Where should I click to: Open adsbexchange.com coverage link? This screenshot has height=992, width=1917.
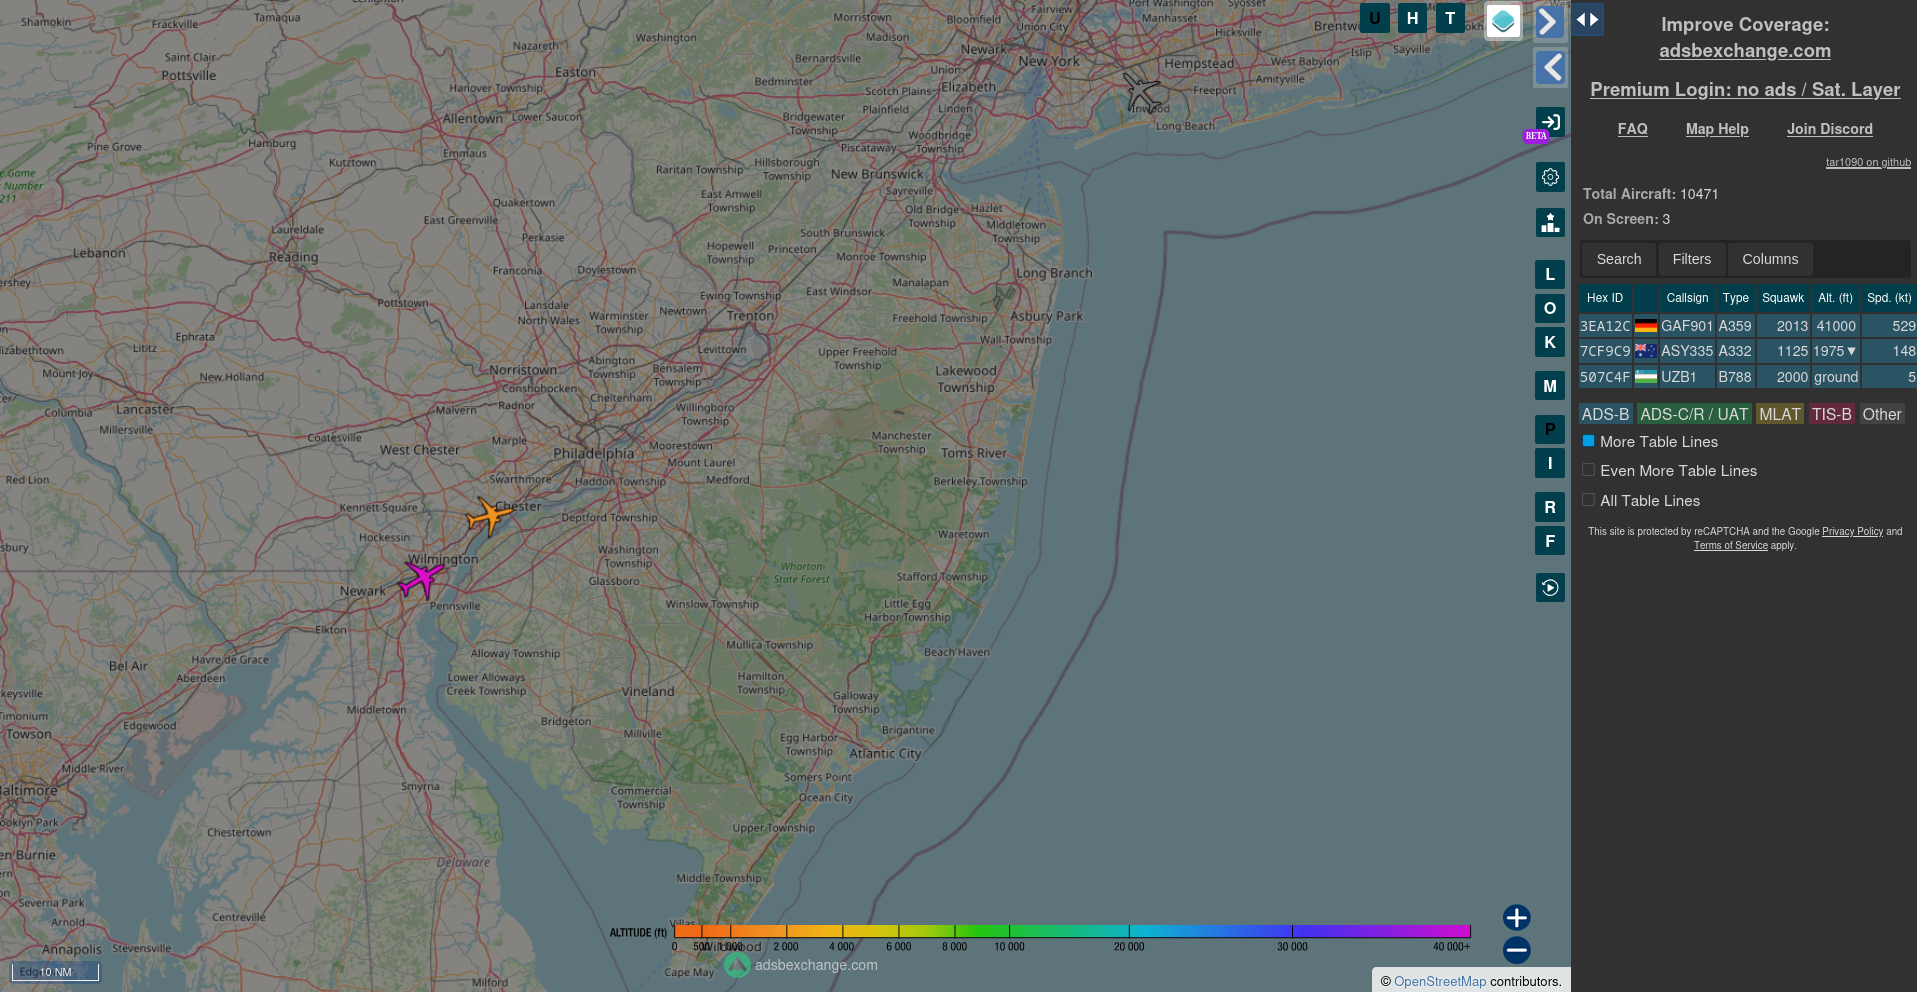(x=1745, y=51)
